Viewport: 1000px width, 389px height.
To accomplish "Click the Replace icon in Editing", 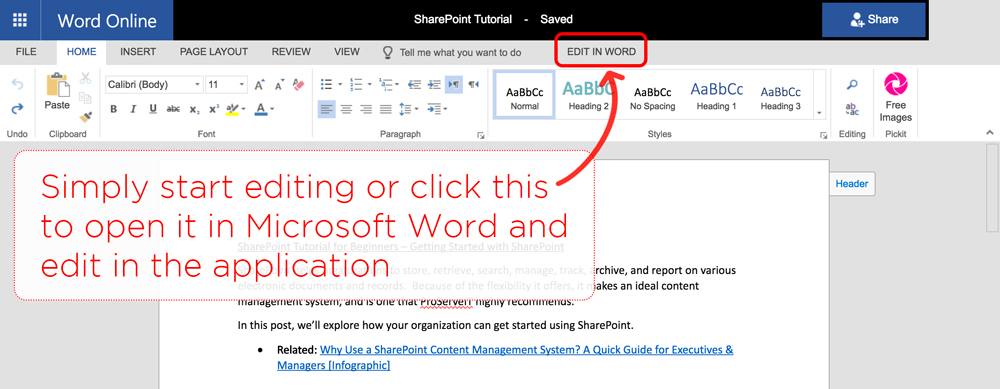I will coord(852,109).
